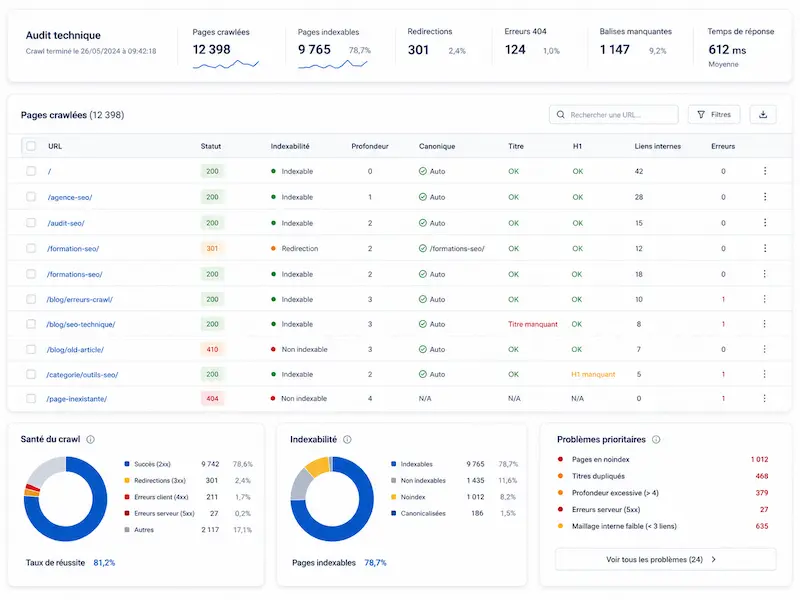Check the /formations-seo/ row checkbox
800x600 pixels.
tap(31, 274)
